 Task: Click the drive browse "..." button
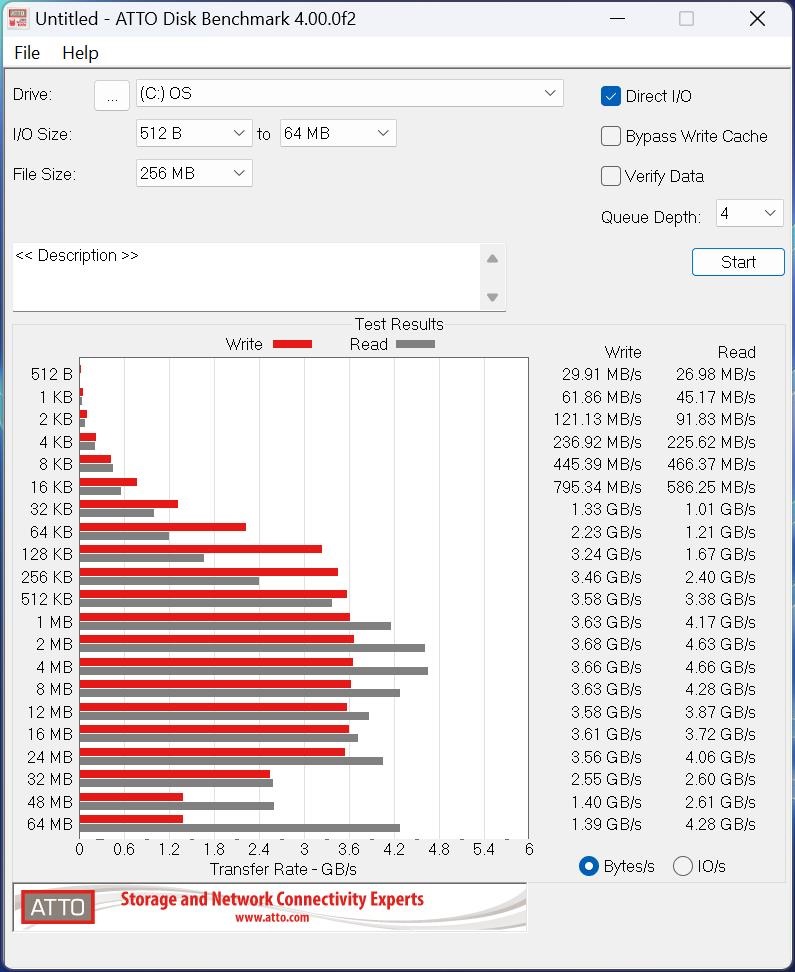click(x=112, y=94)
